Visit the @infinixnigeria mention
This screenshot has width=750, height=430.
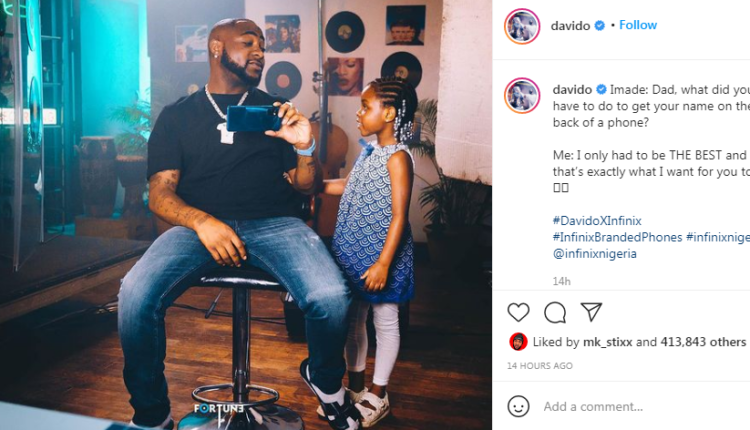click(x=595, y=253)
